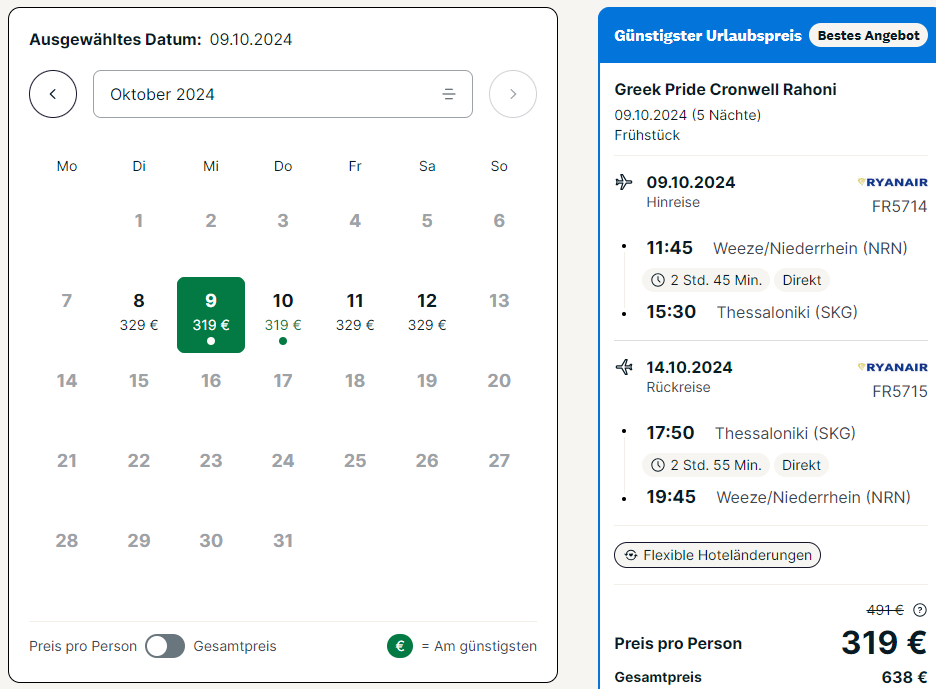Click the question mark beside 491 € price
The width and height of the screenshot is (936, 689).
(920, 610)
